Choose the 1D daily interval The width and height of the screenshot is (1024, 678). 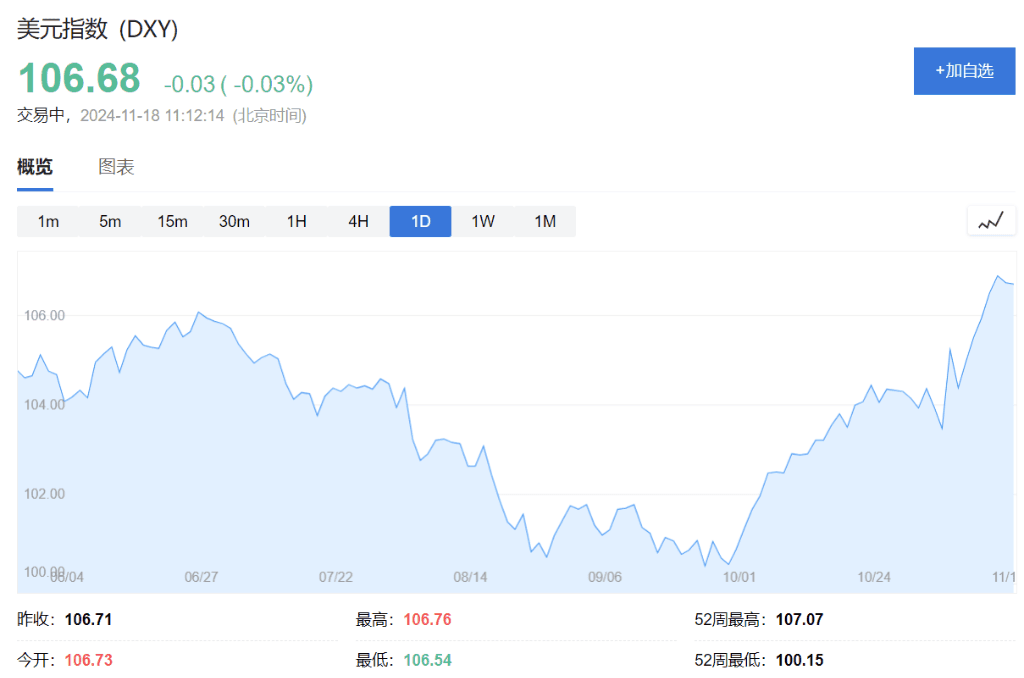(x=421, y=221)
